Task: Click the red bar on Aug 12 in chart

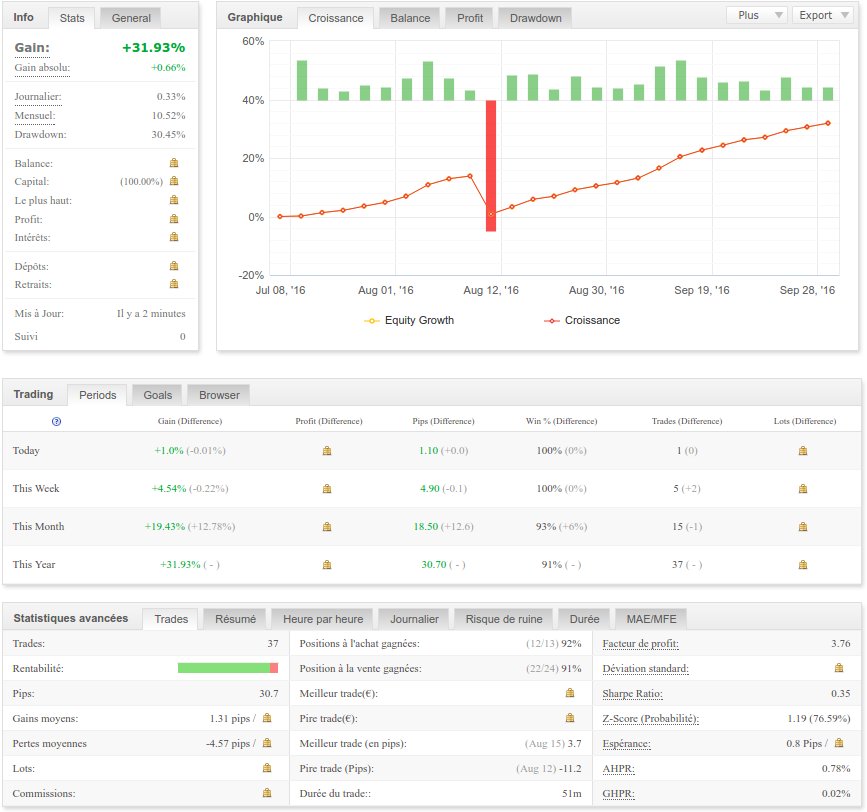Action: pyautogui.click(x=491, y=165)
